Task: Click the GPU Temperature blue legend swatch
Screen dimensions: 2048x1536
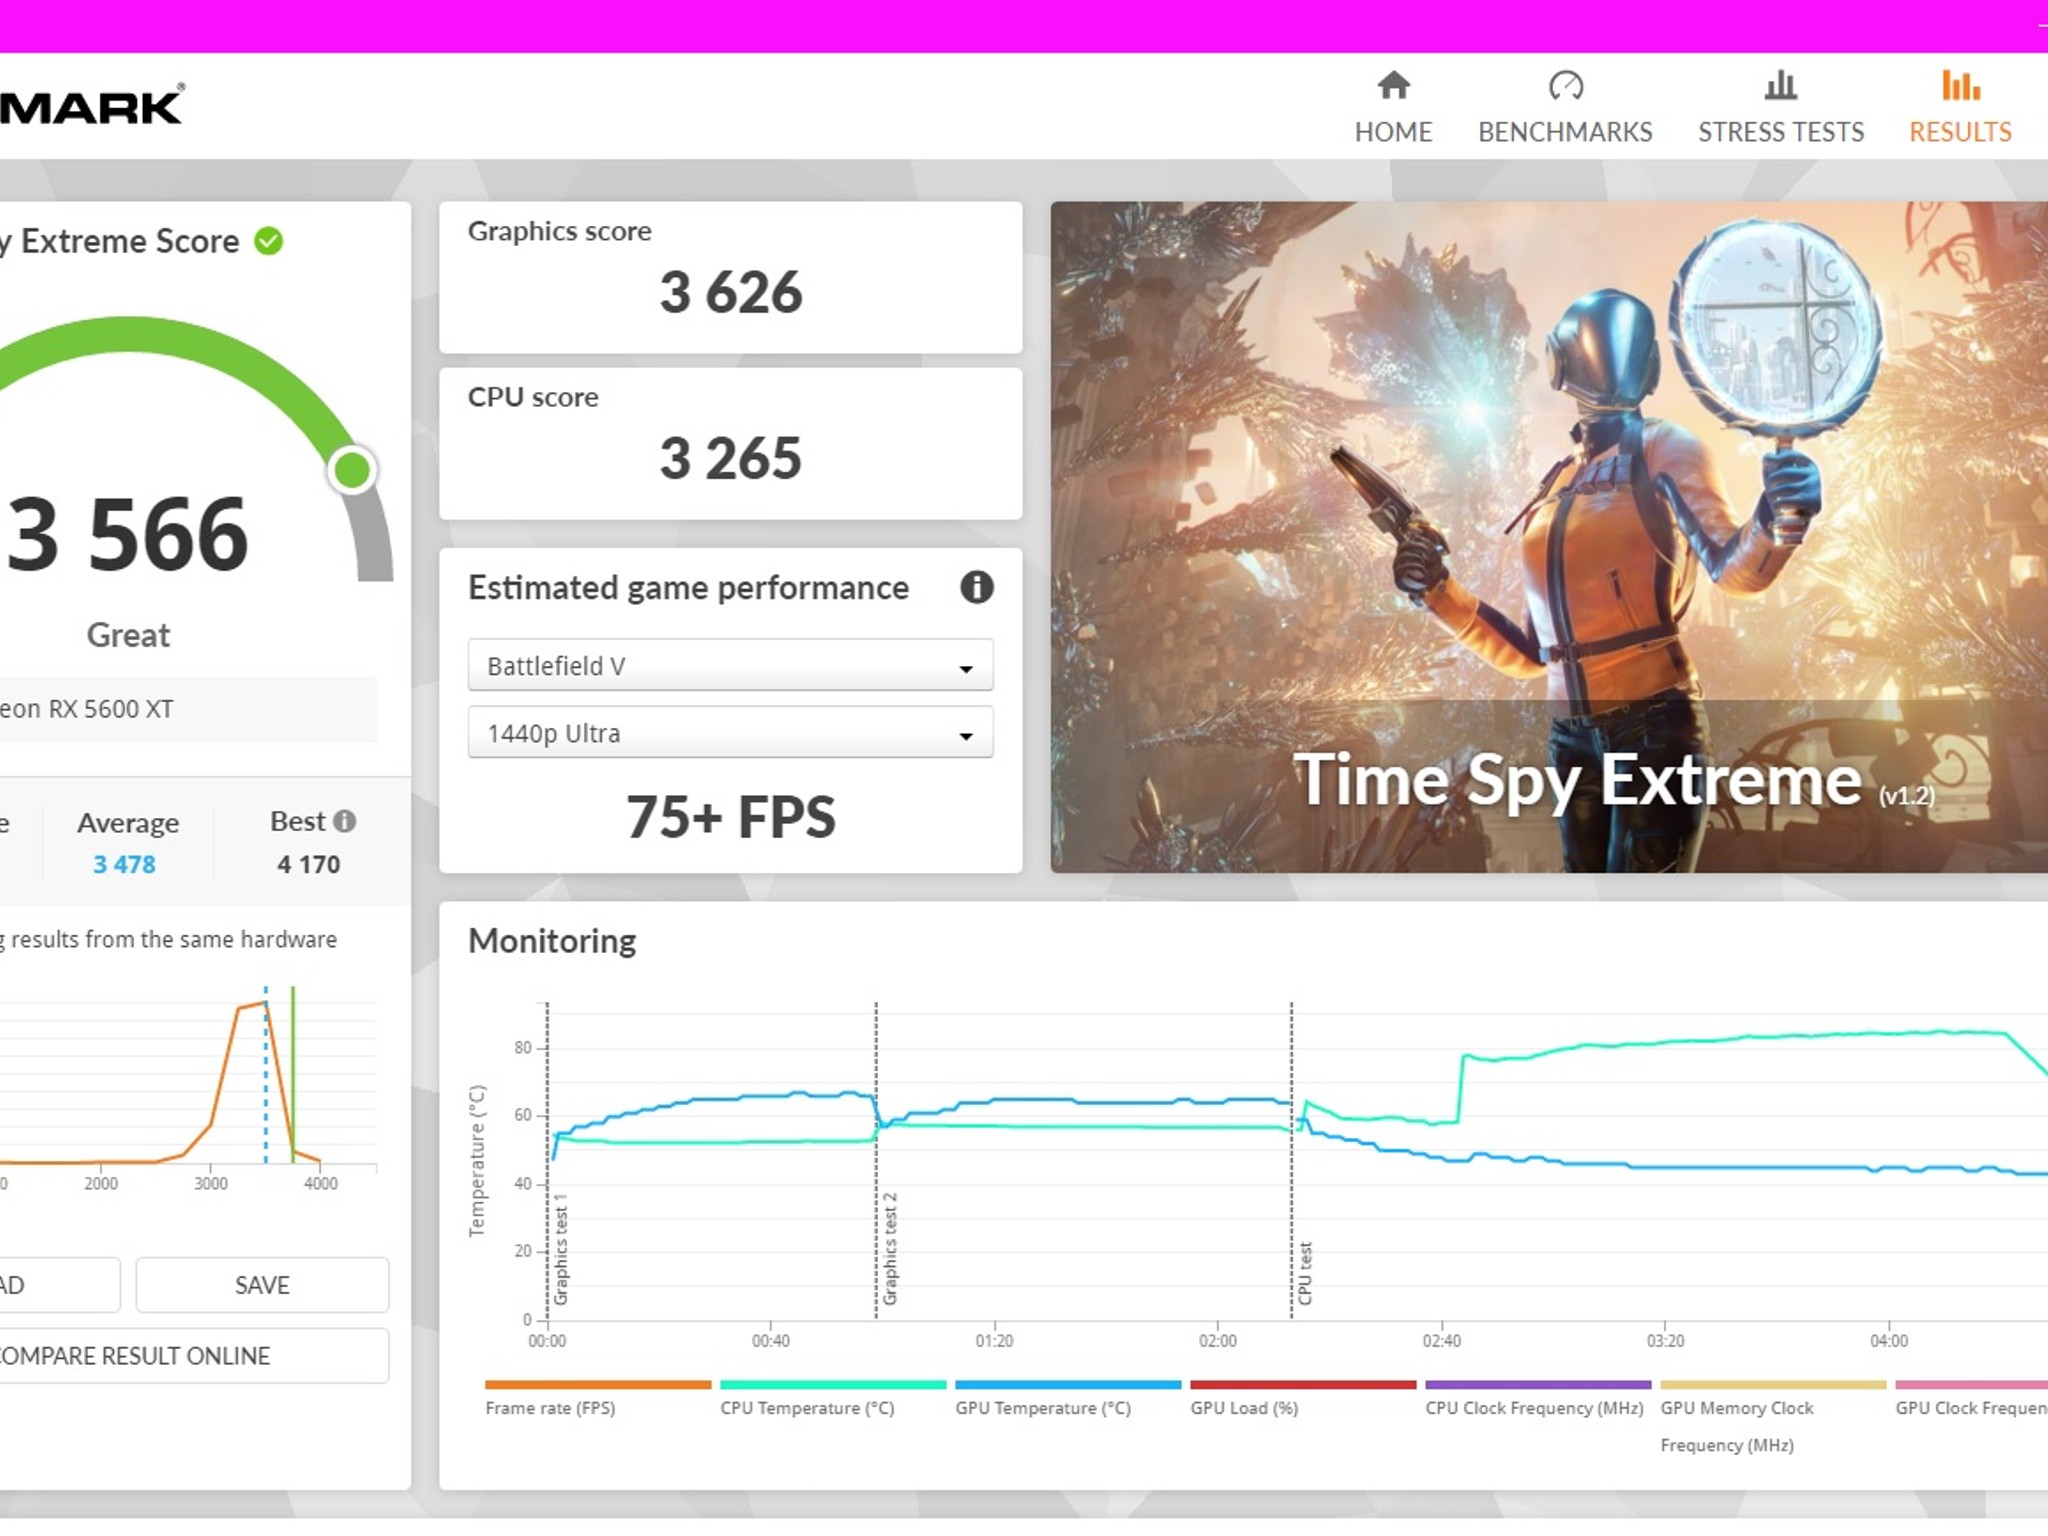Action: coord(1067,1385)
